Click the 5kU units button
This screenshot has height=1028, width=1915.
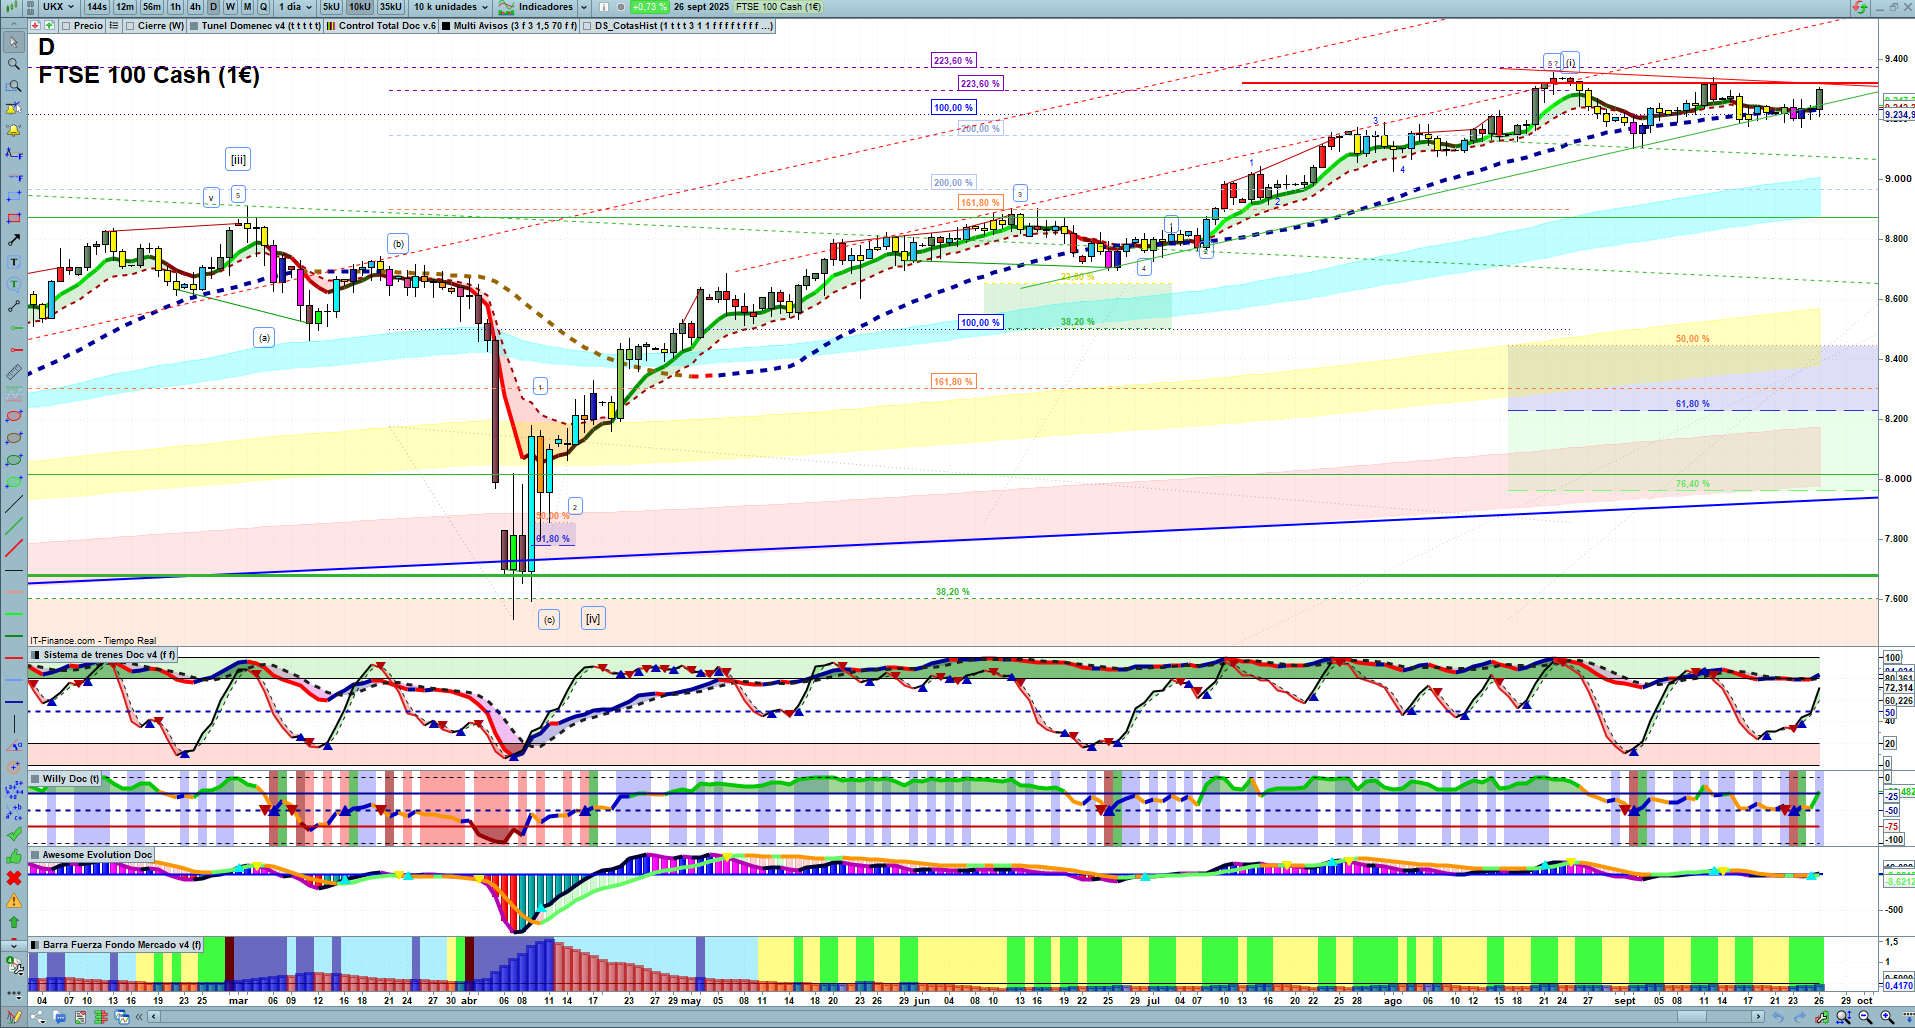tap(331, 7)
